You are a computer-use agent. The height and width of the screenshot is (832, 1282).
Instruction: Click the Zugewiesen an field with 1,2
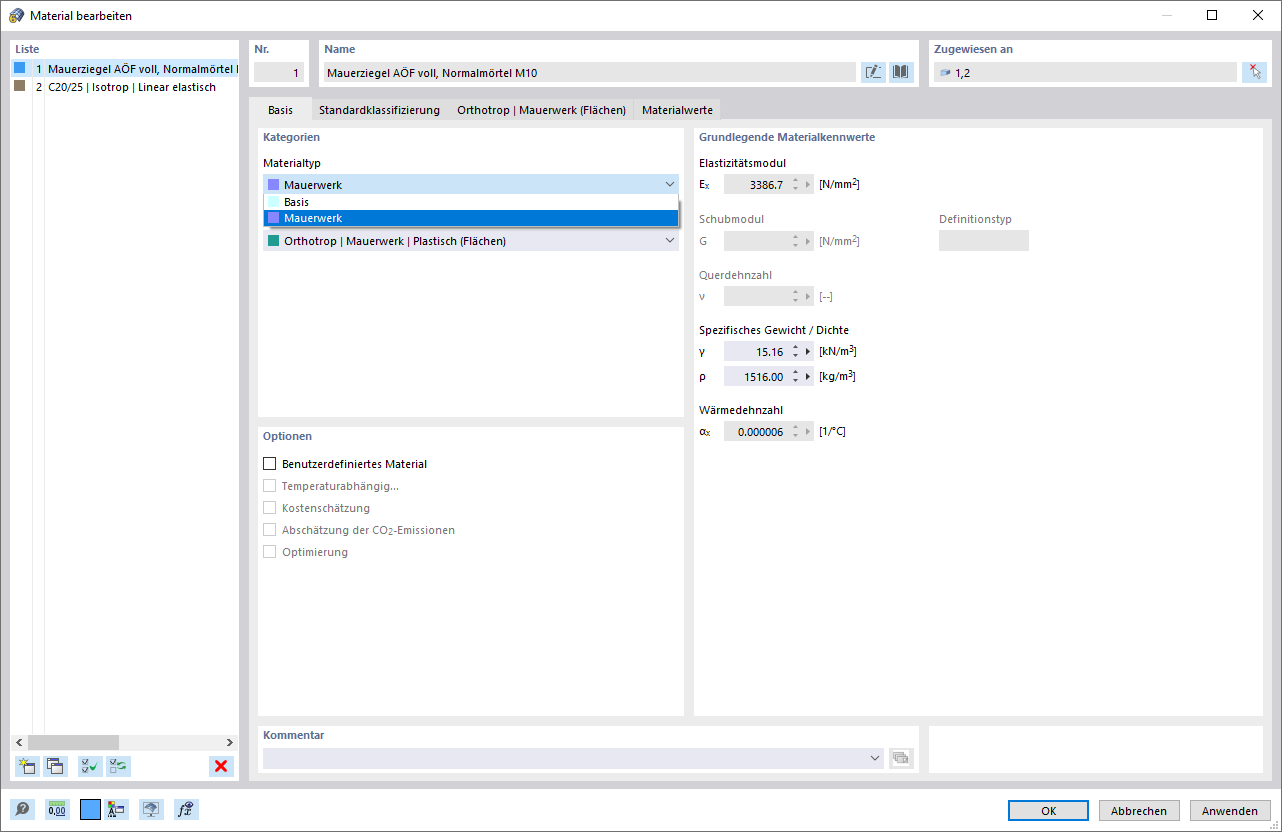click(1085, 72)
